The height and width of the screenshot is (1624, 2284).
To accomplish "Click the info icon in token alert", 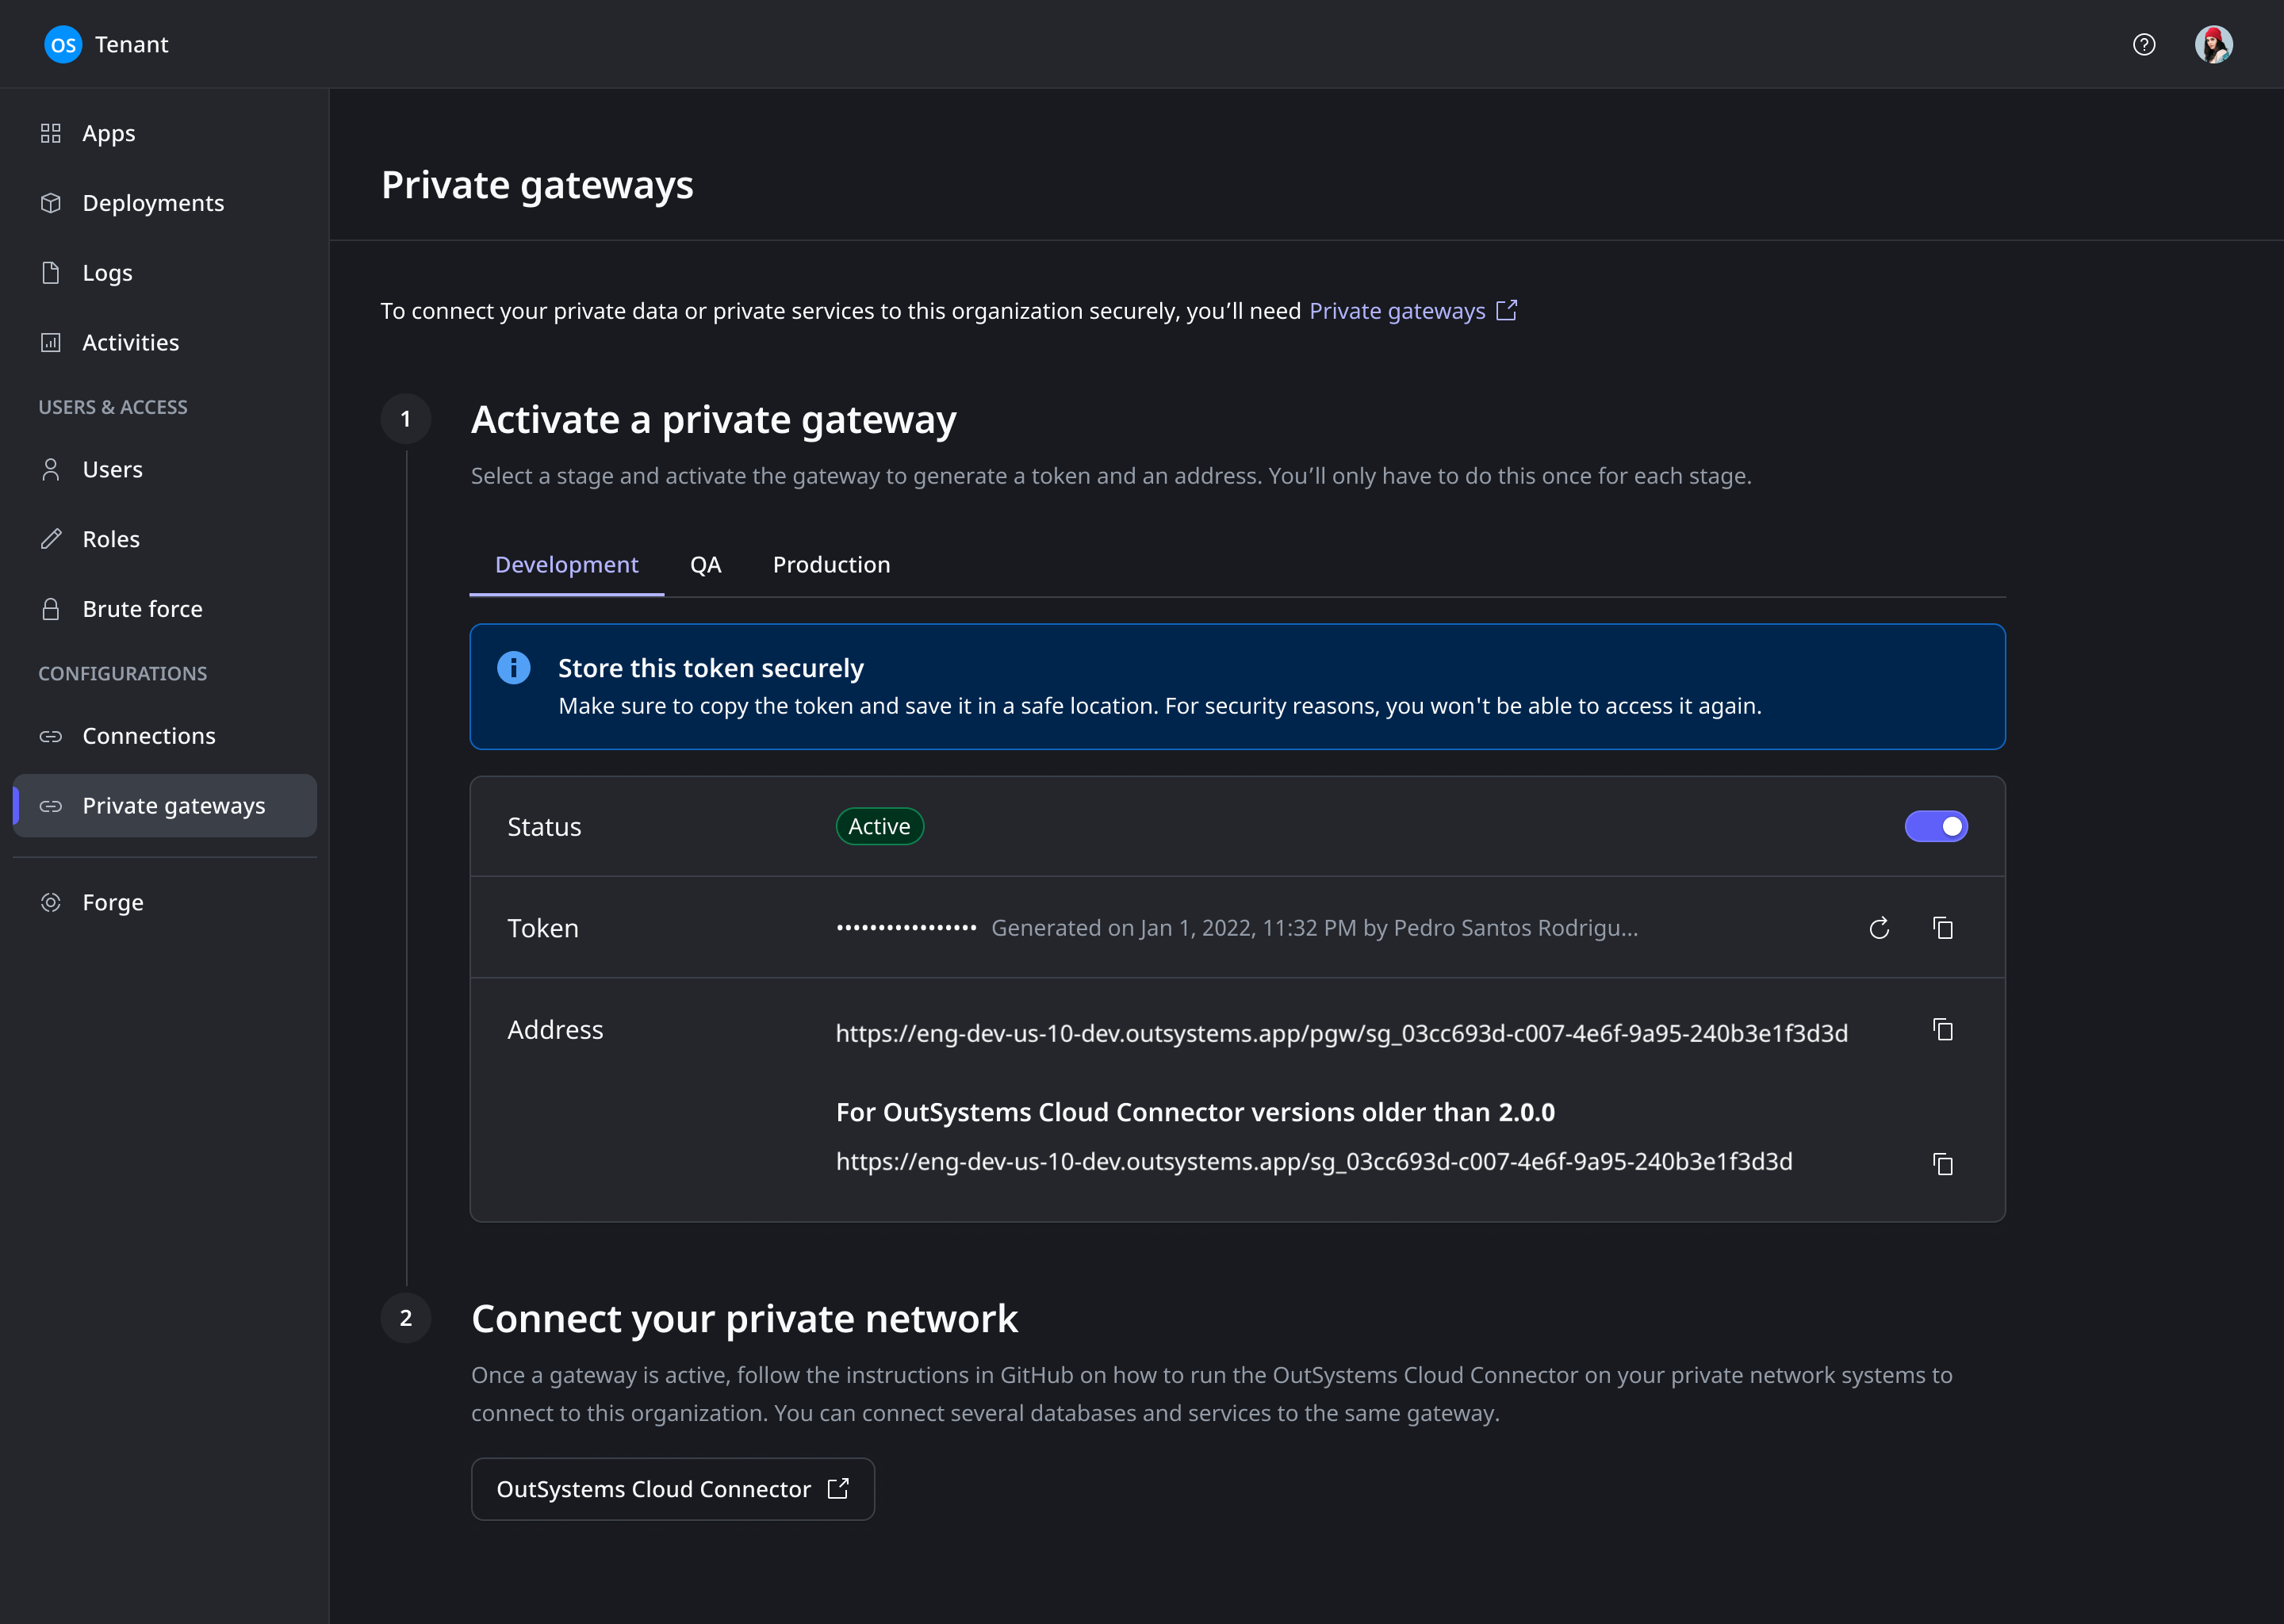I will [514, 668].
